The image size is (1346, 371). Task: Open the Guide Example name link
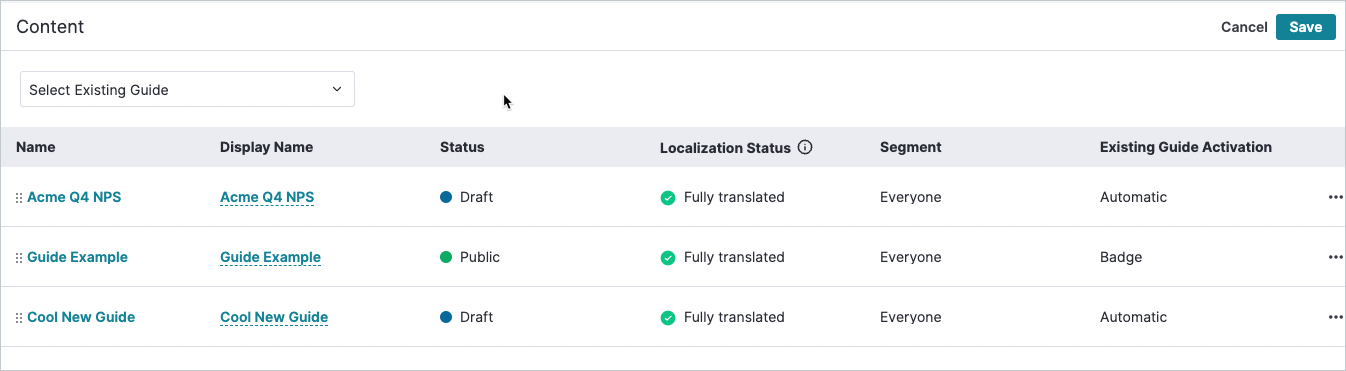(x=77, y=257)
